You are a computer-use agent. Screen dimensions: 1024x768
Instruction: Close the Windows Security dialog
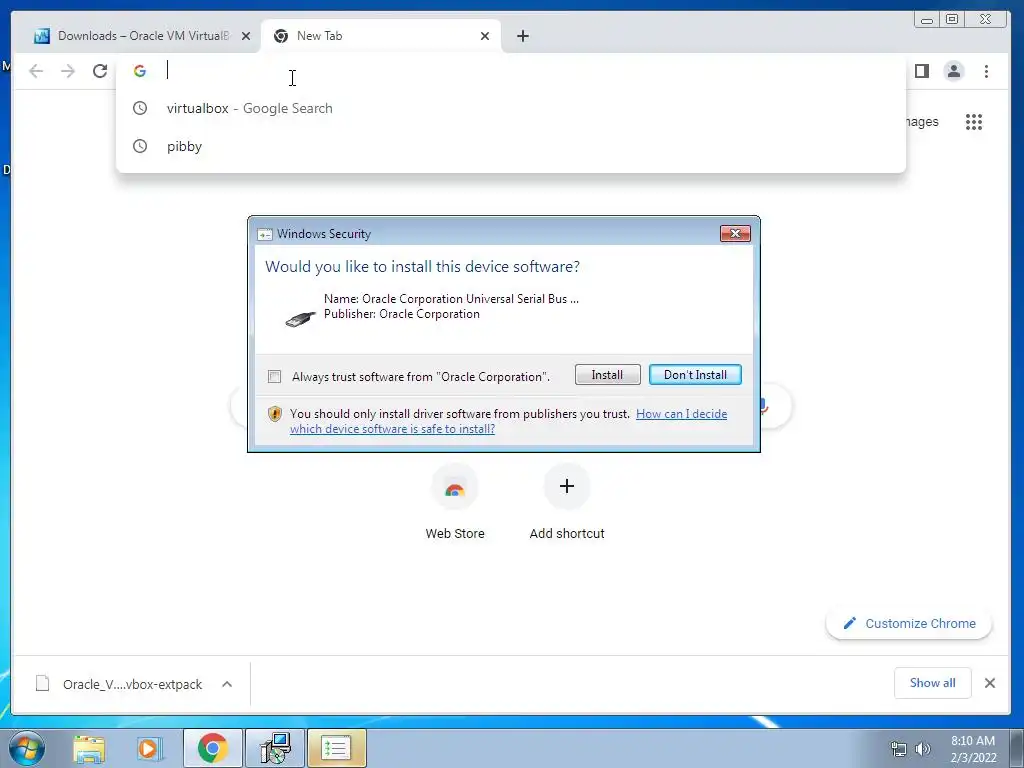click(x=735, y=233)
